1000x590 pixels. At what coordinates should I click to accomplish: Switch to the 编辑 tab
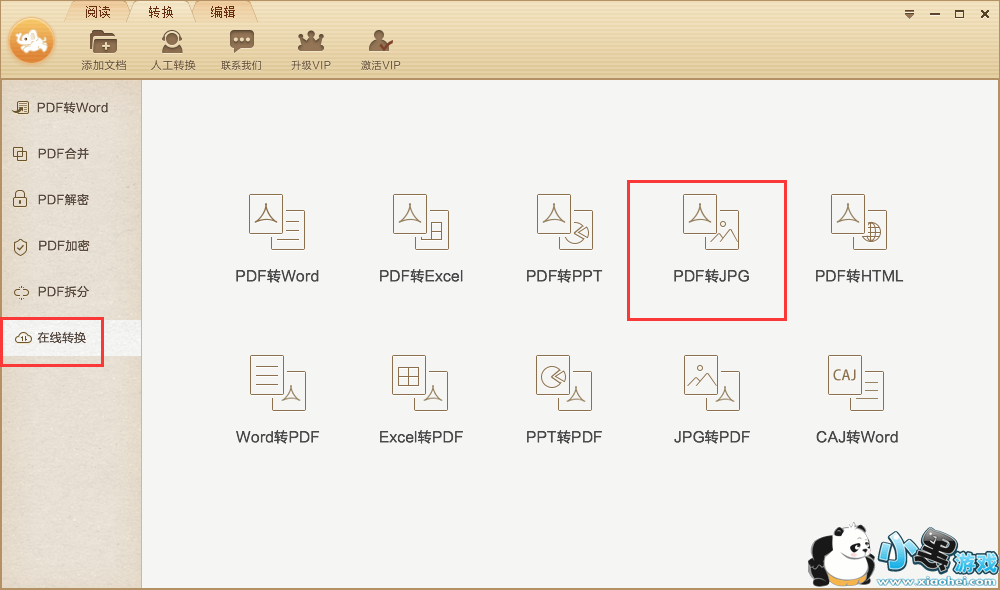point(222,12)
